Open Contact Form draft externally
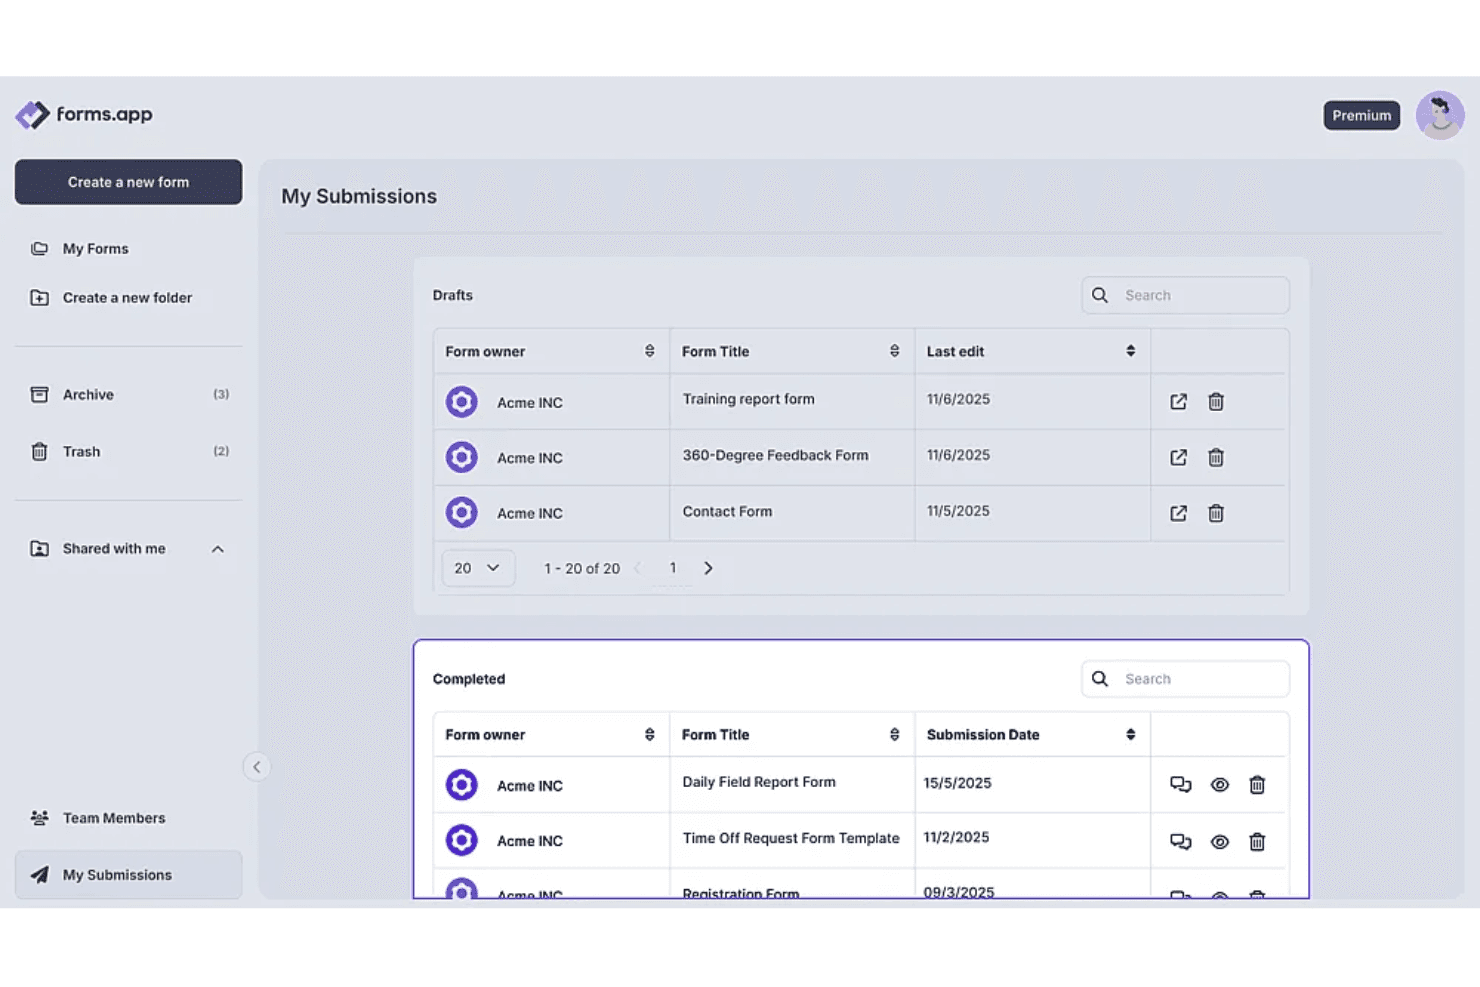Screen dimensions: 1480x987 pyautogui.click(x=1179, y=514)
